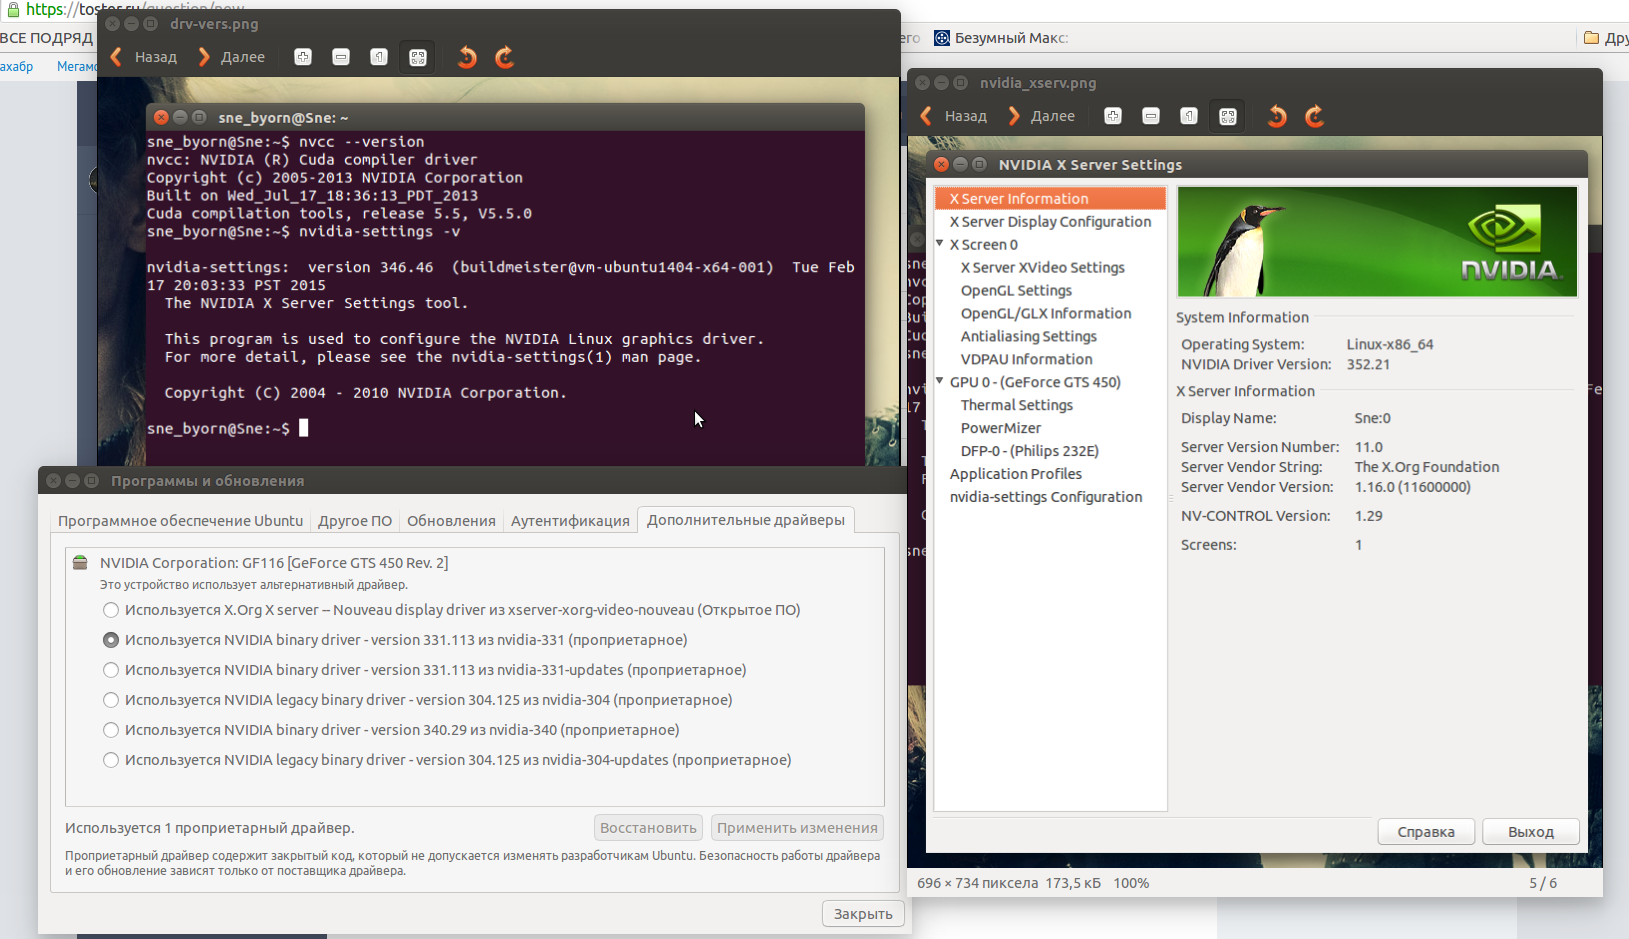Rotate nvidia_xserv.png clockwise
Image resolution: width=1629 pixels, height=939 pixels.
click(1315, 116)
